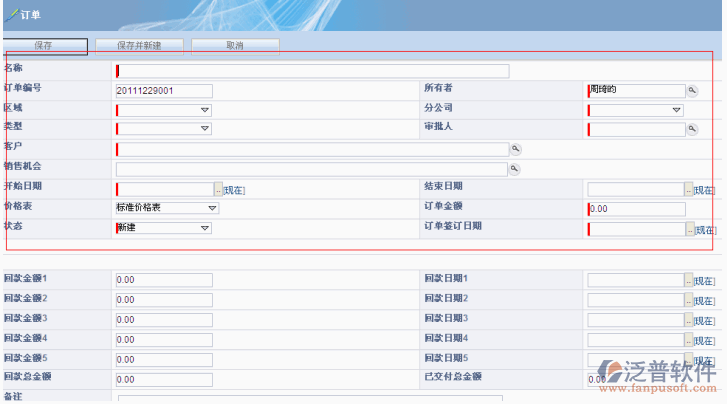
Task: Open date picker button for 回款日期3
Action: (x=689, y=320)
